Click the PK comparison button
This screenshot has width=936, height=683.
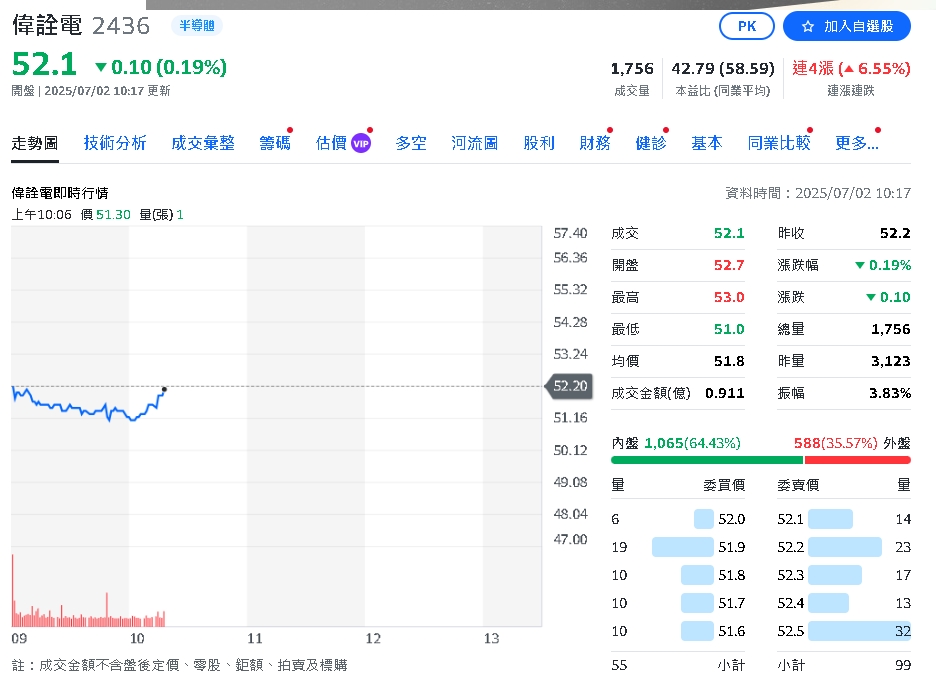pos(746,26)
